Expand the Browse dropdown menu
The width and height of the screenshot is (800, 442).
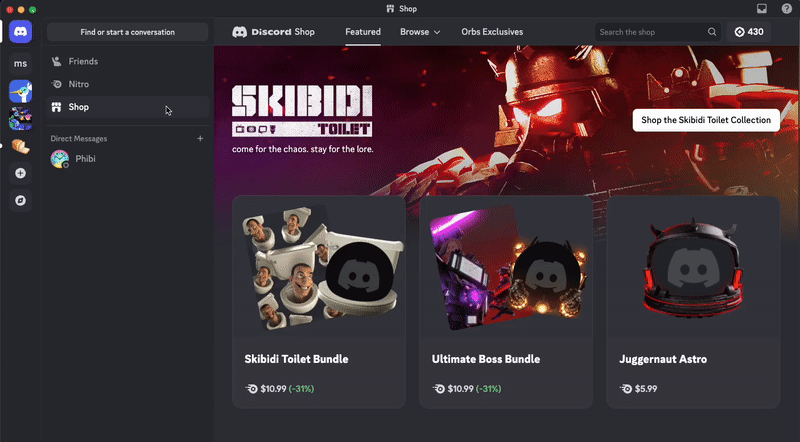[x=420, y=32]
